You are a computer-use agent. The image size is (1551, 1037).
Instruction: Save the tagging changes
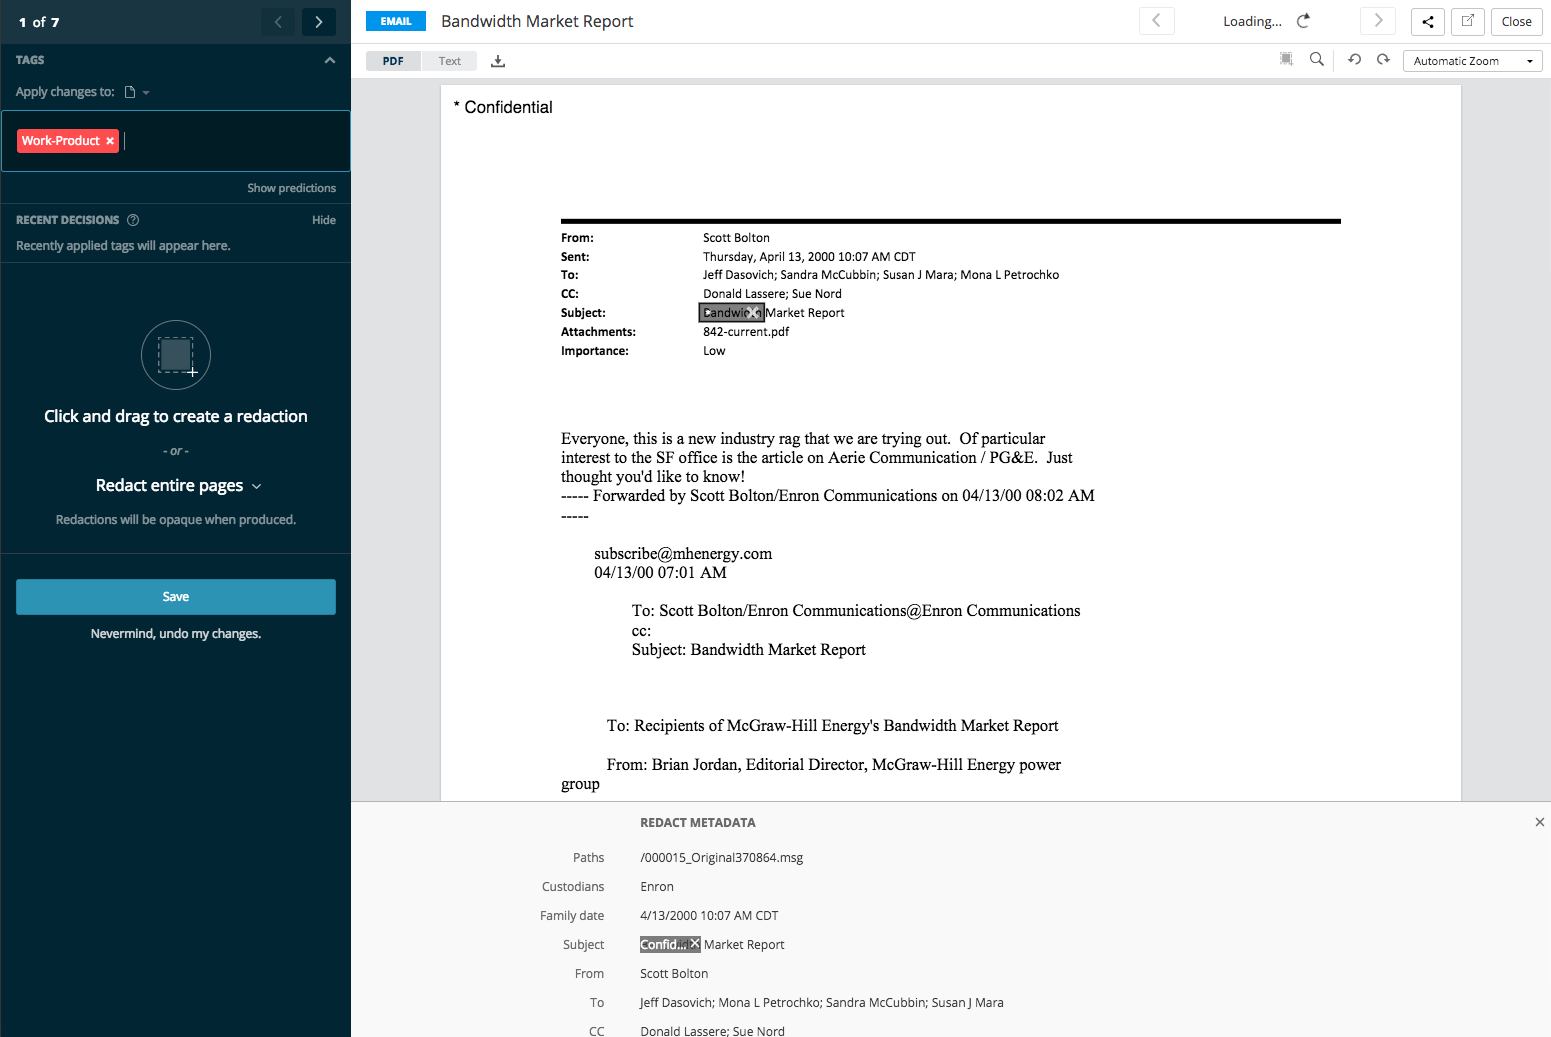click(176, 597)
